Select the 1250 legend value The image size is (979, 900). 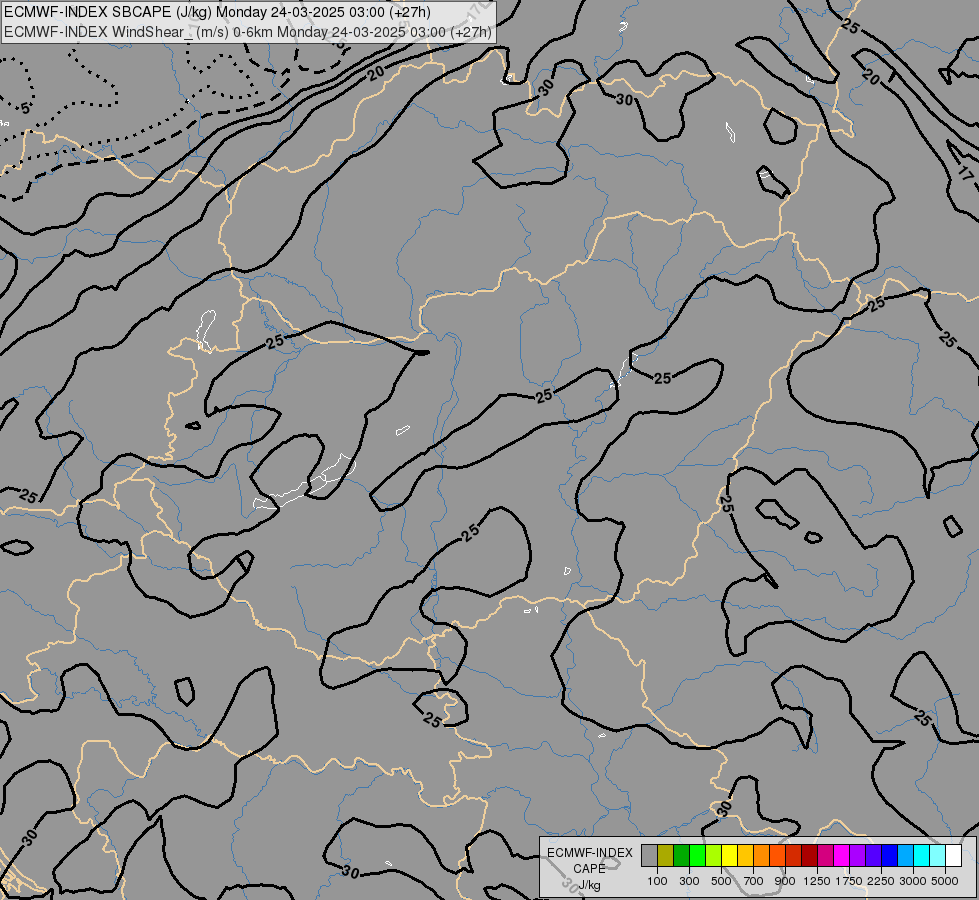pos(817,881)
